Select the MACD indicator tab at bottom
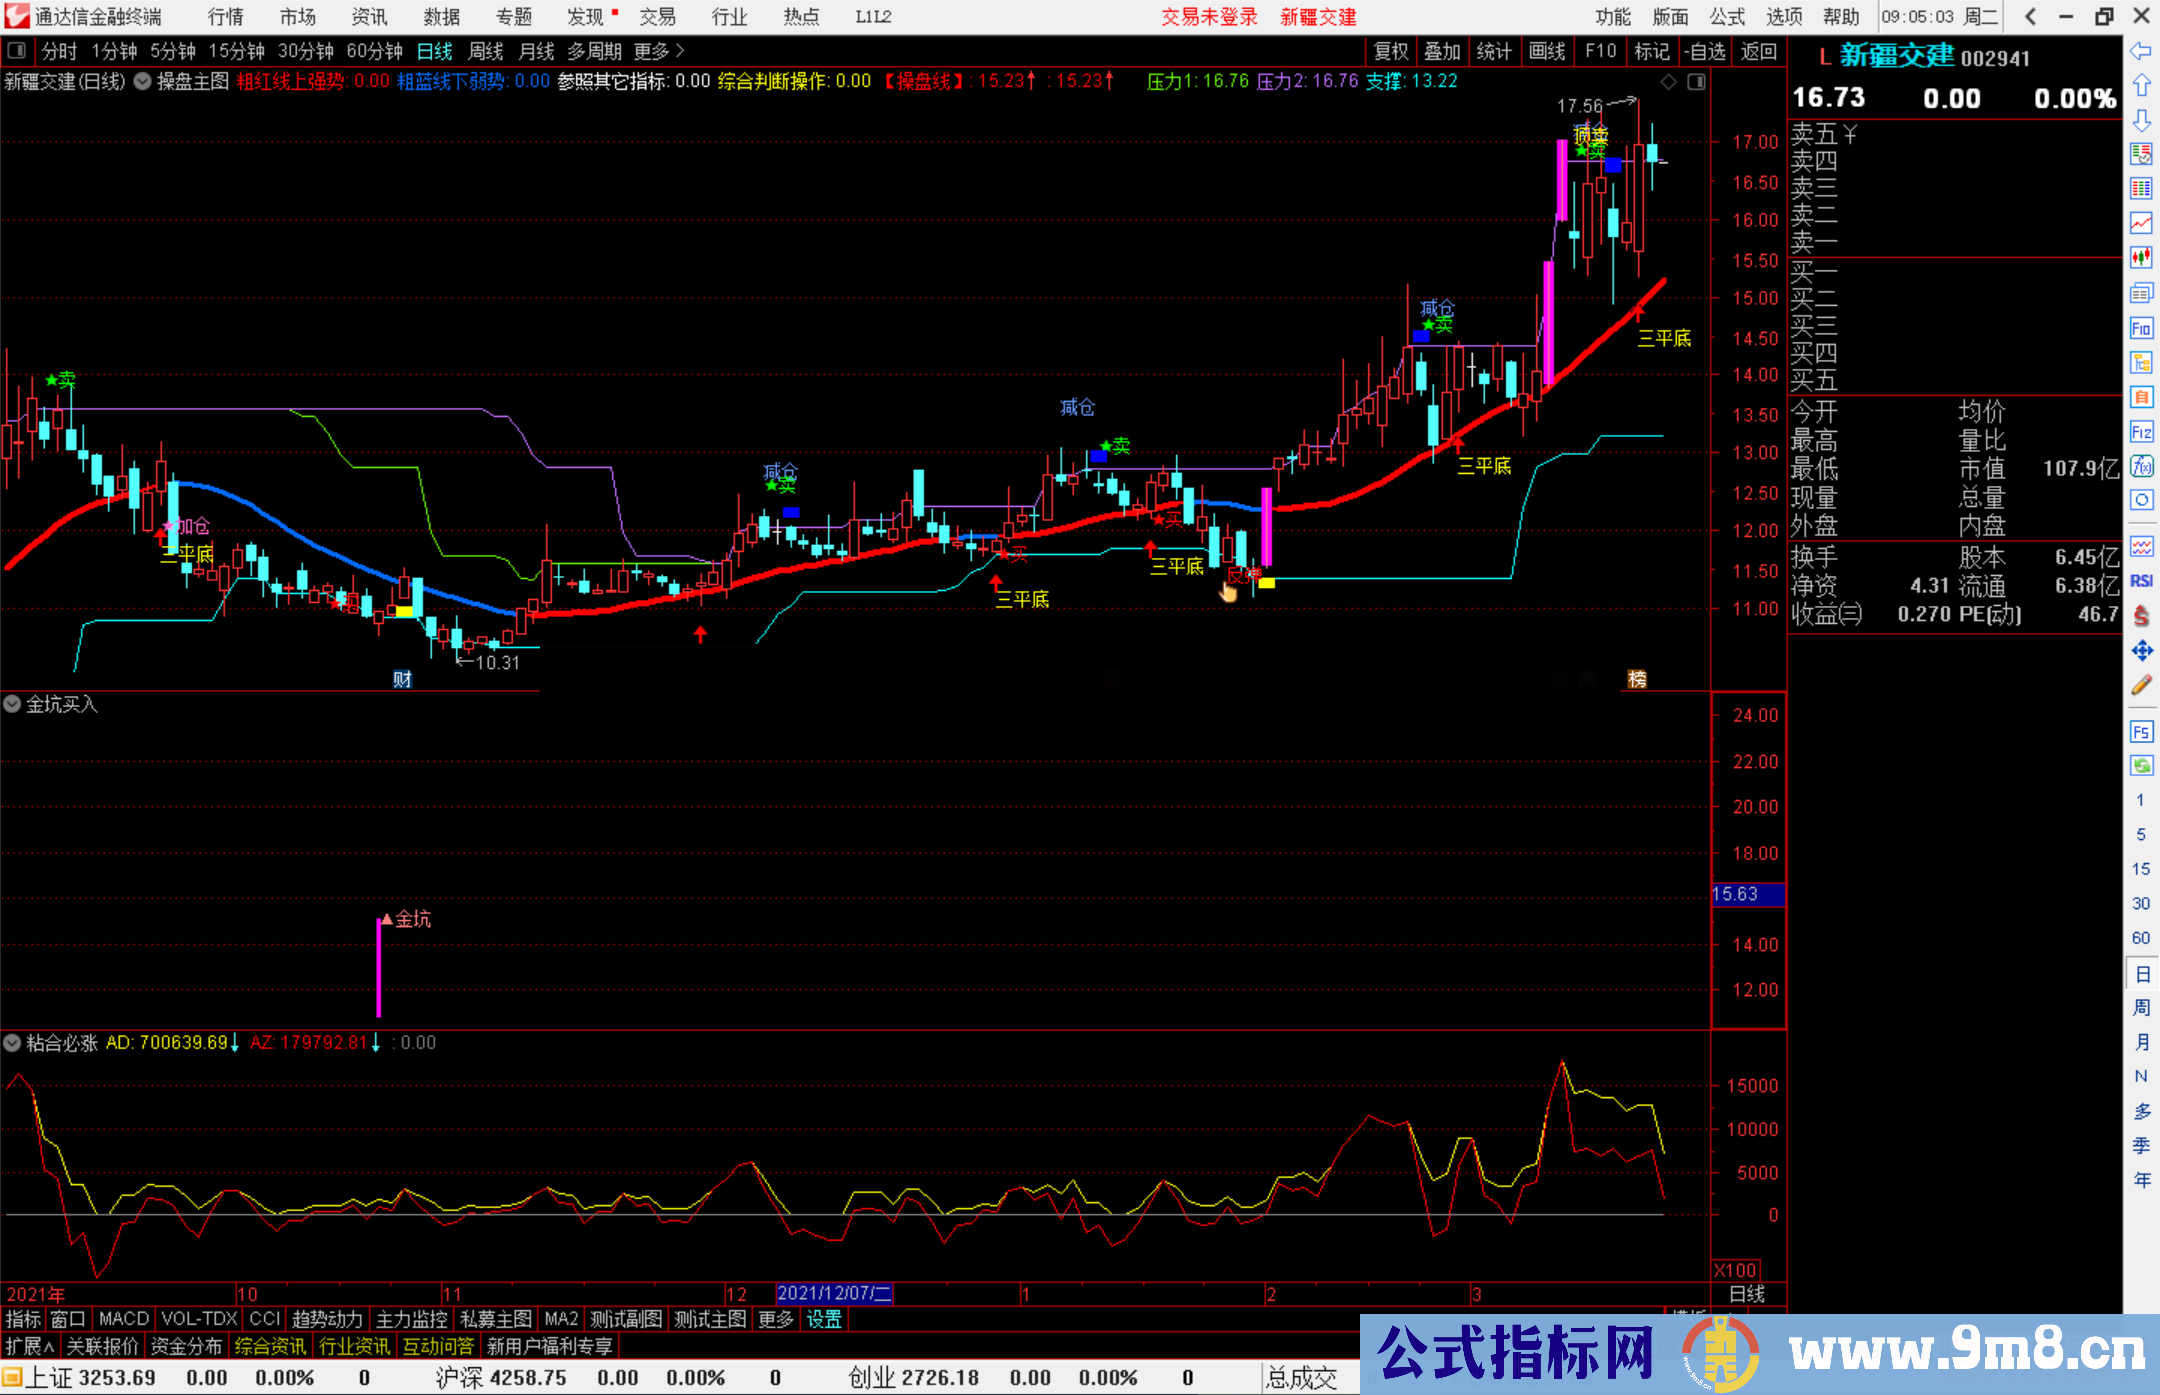 coord(123,1319)
